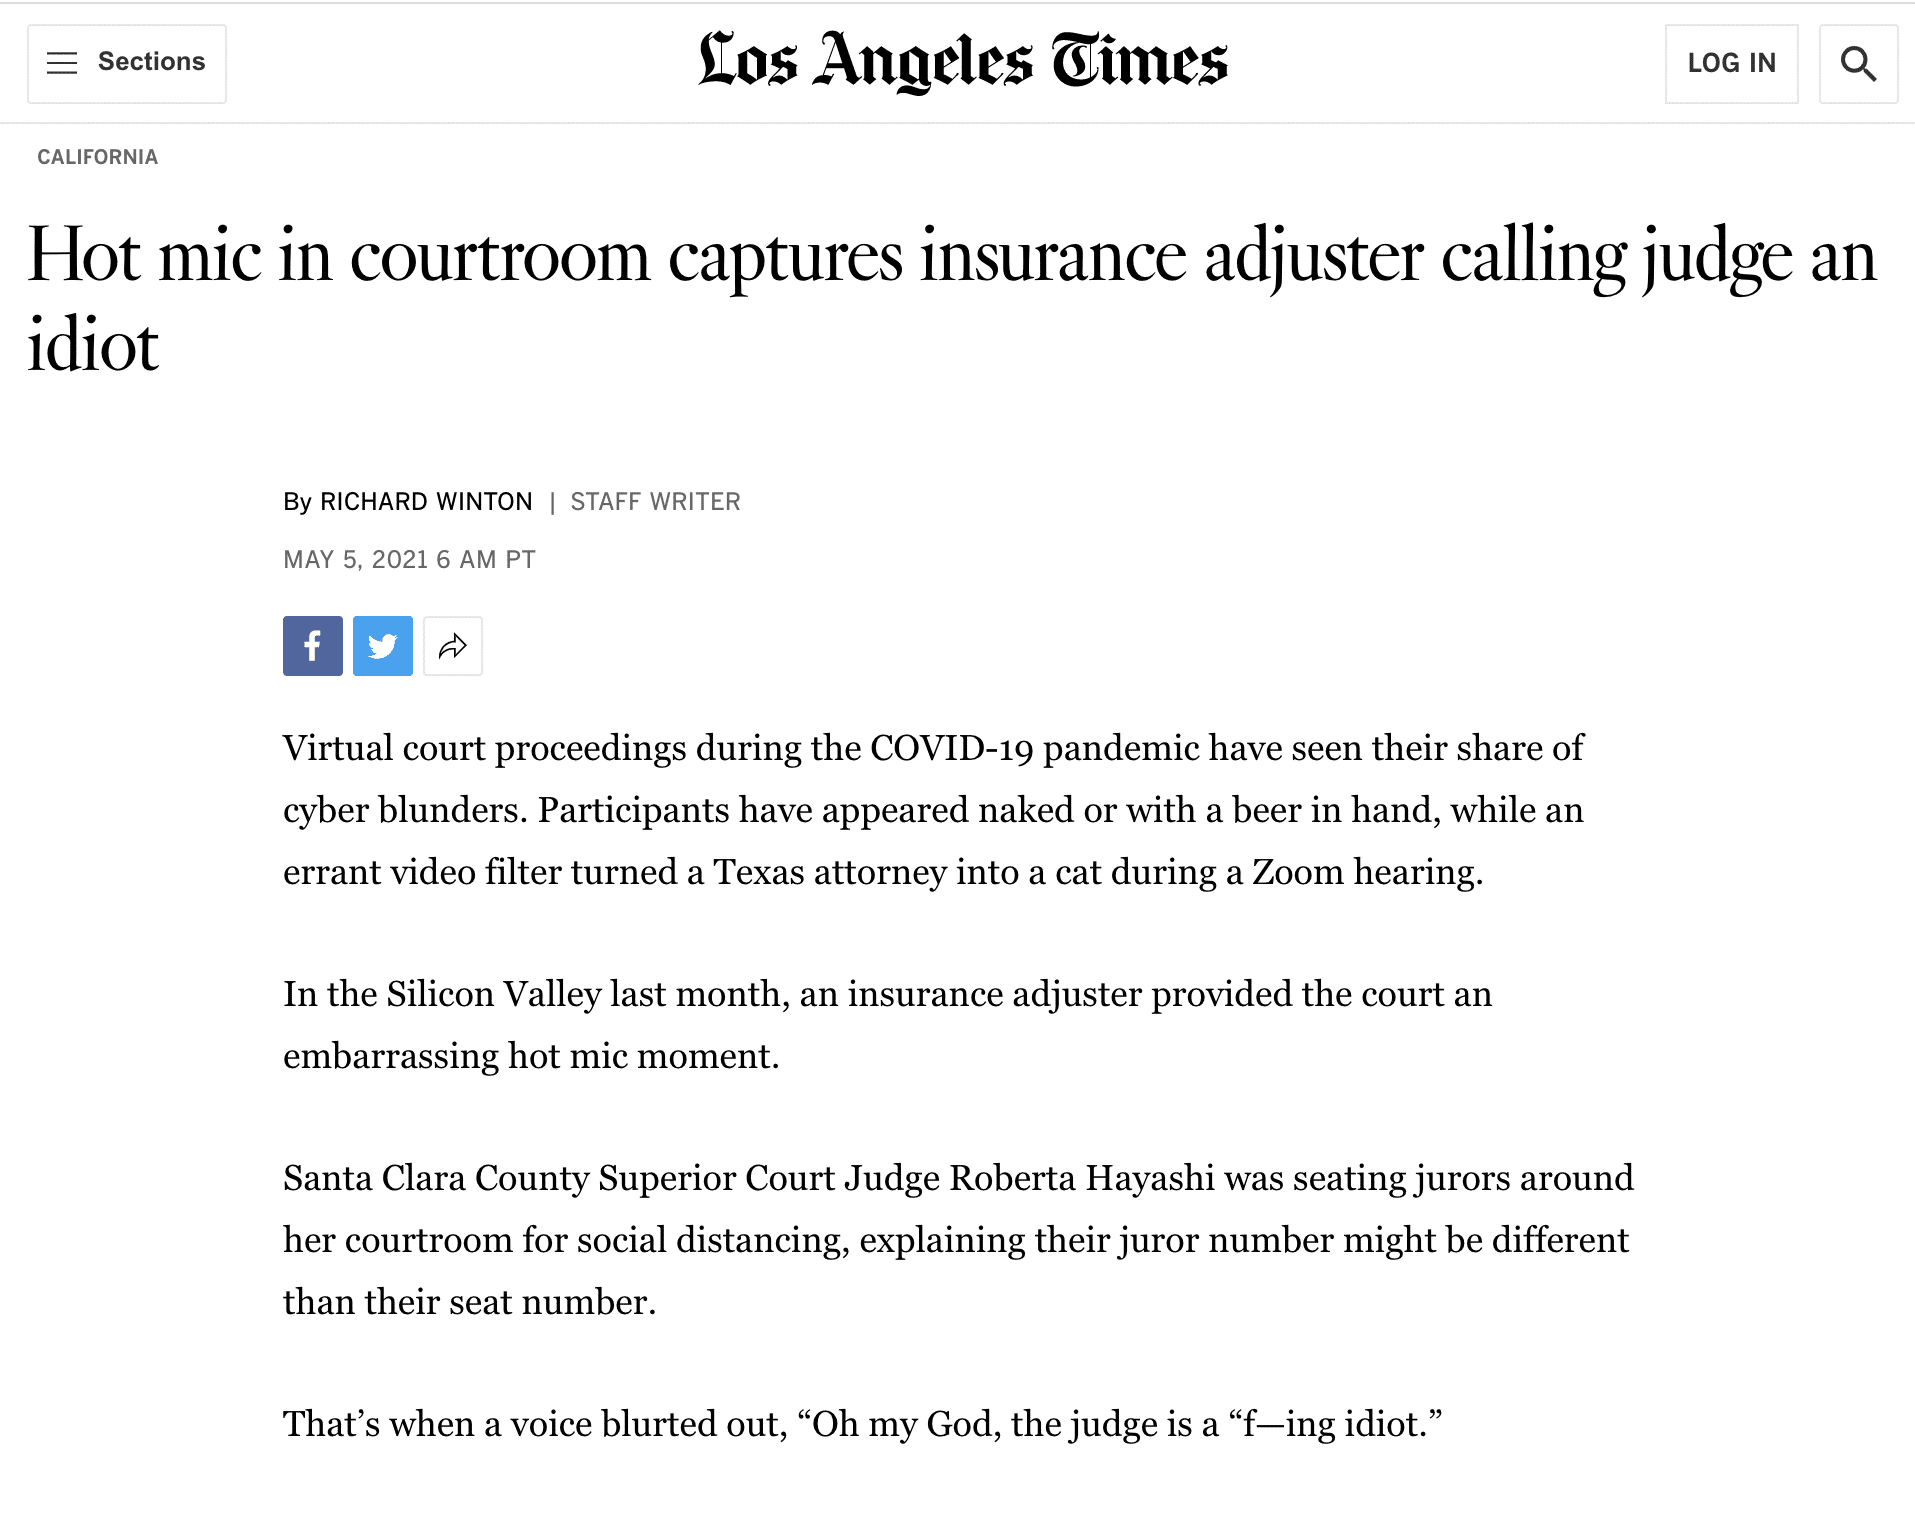Click author name Richard Winton

tap(426, 502)
